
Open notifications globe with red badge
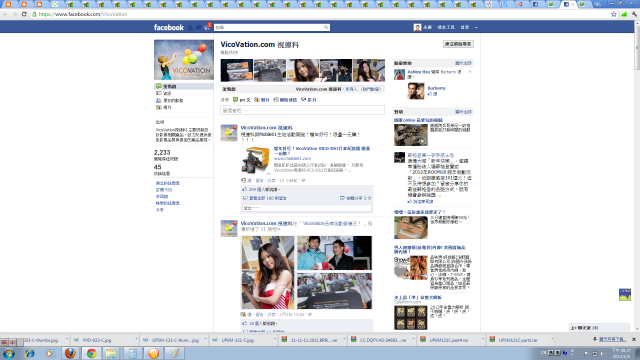(x=207, y=27)
